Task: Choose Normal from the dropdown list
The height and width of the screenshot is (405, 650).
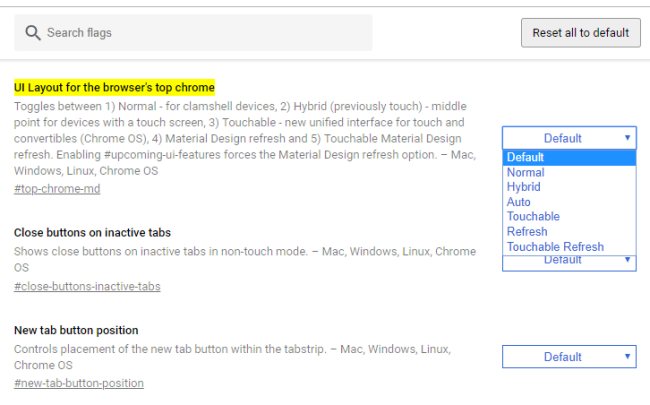Action: pyautogui.click(x=526, y=172)
